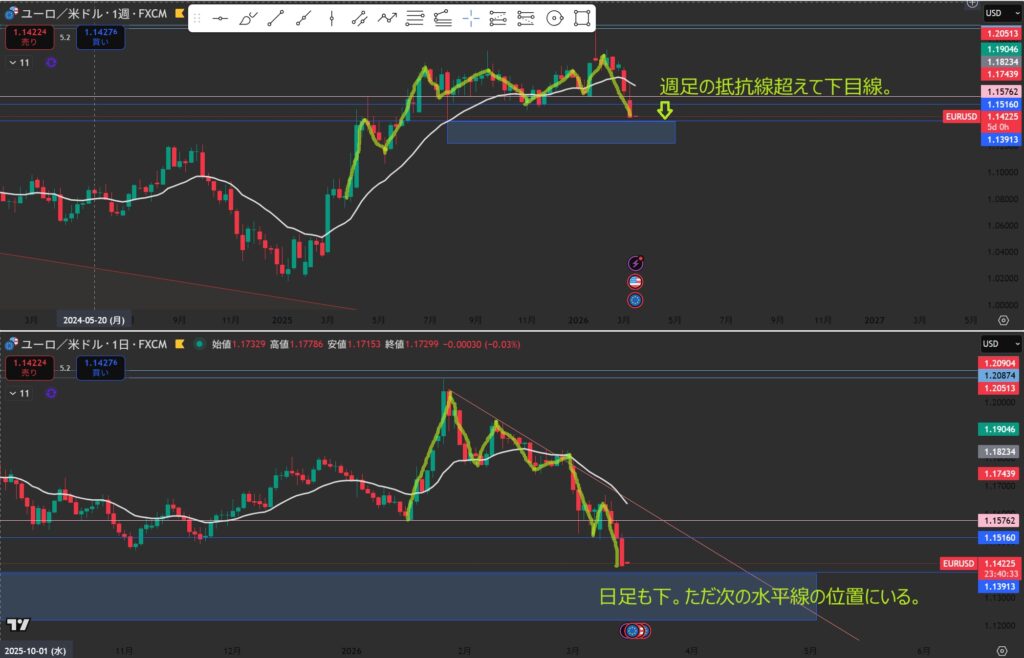Screen dimensions: 1024x658
Task: Open USD currency dropdown on weekly chart
Action: click(x=996, y=13)
